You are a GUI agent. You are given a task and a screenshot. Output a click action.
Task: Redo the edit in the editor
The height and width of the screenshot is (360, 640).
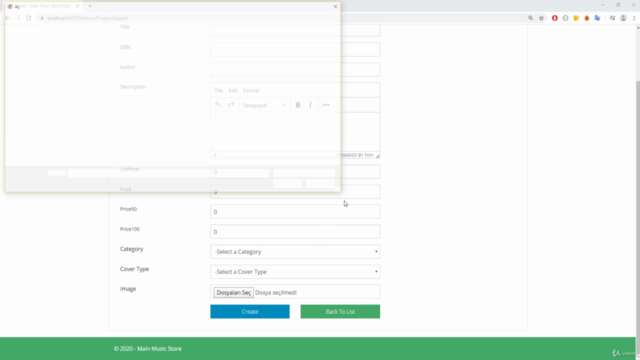pos(231,105)
